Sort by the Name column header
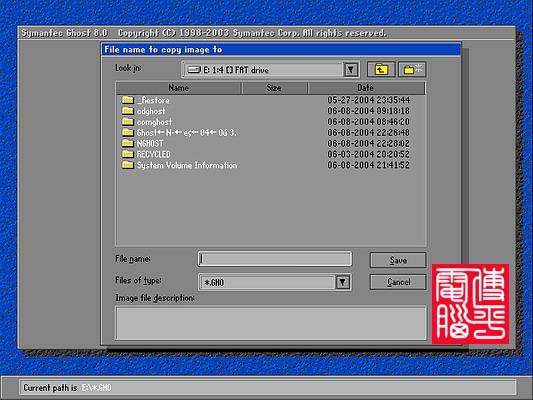 point(179,88)
